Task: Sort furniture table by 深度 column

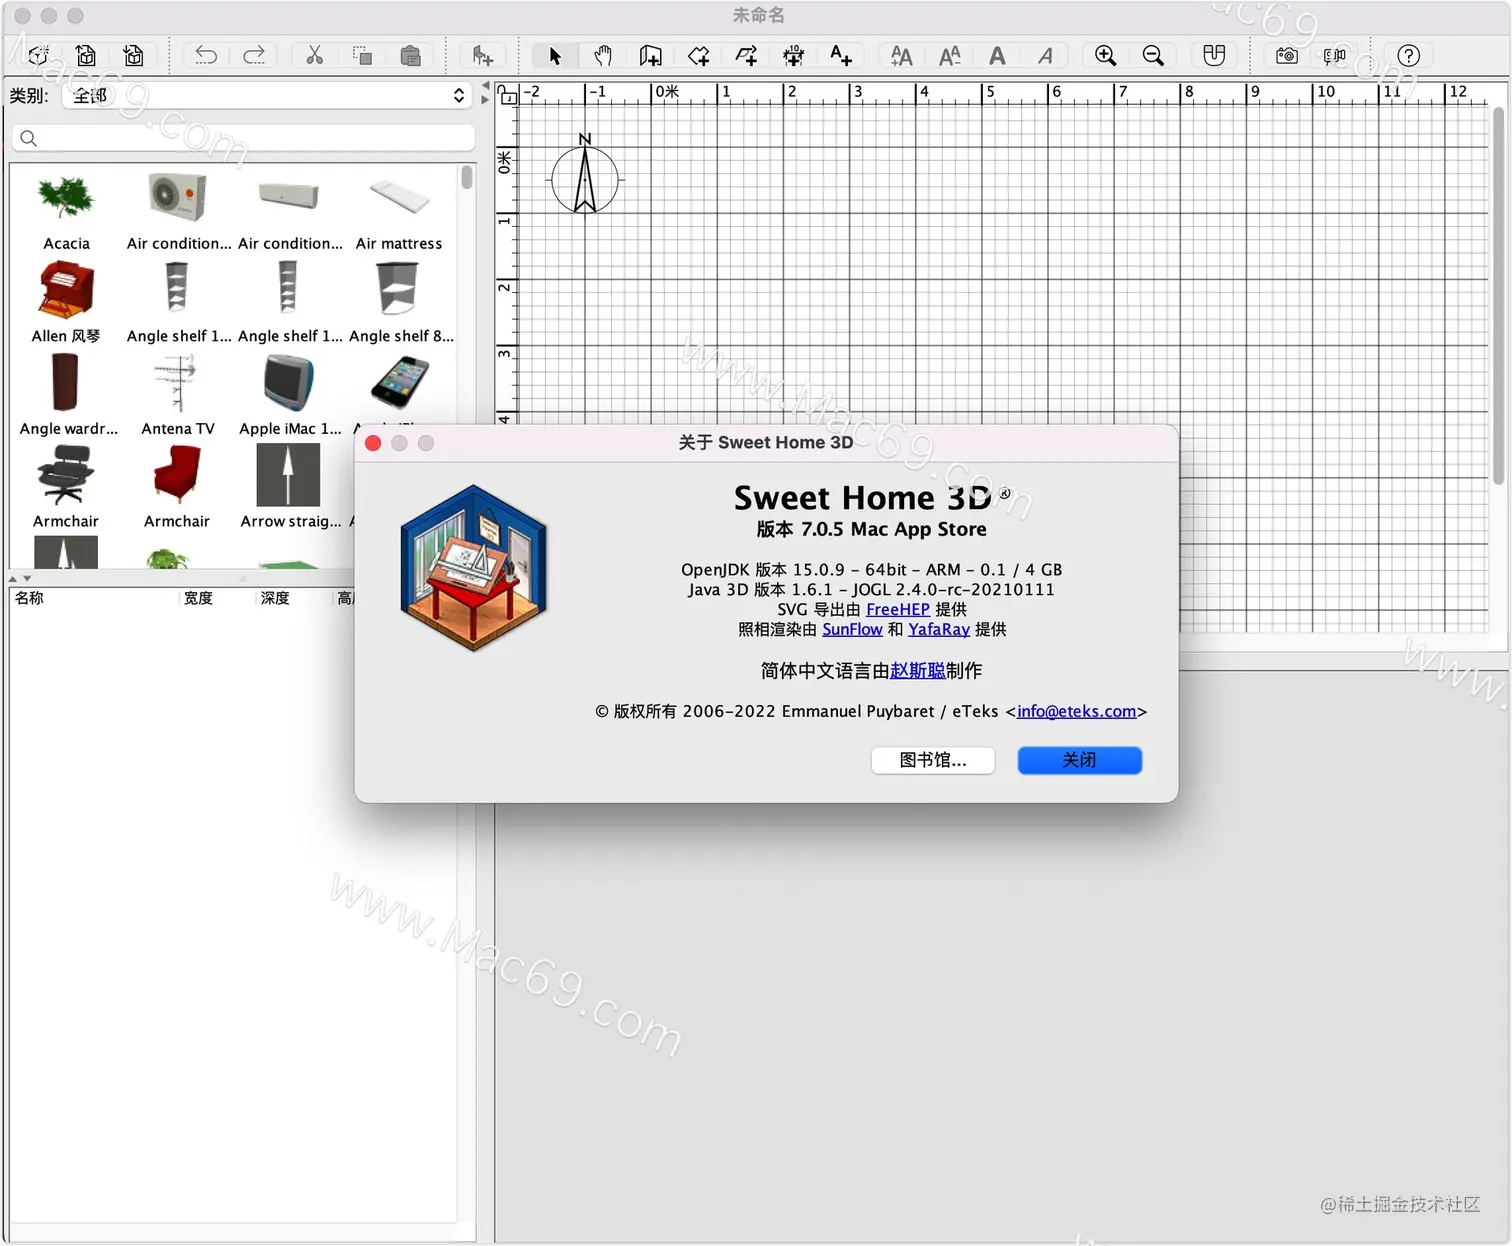Action: (x=275, y=598)
